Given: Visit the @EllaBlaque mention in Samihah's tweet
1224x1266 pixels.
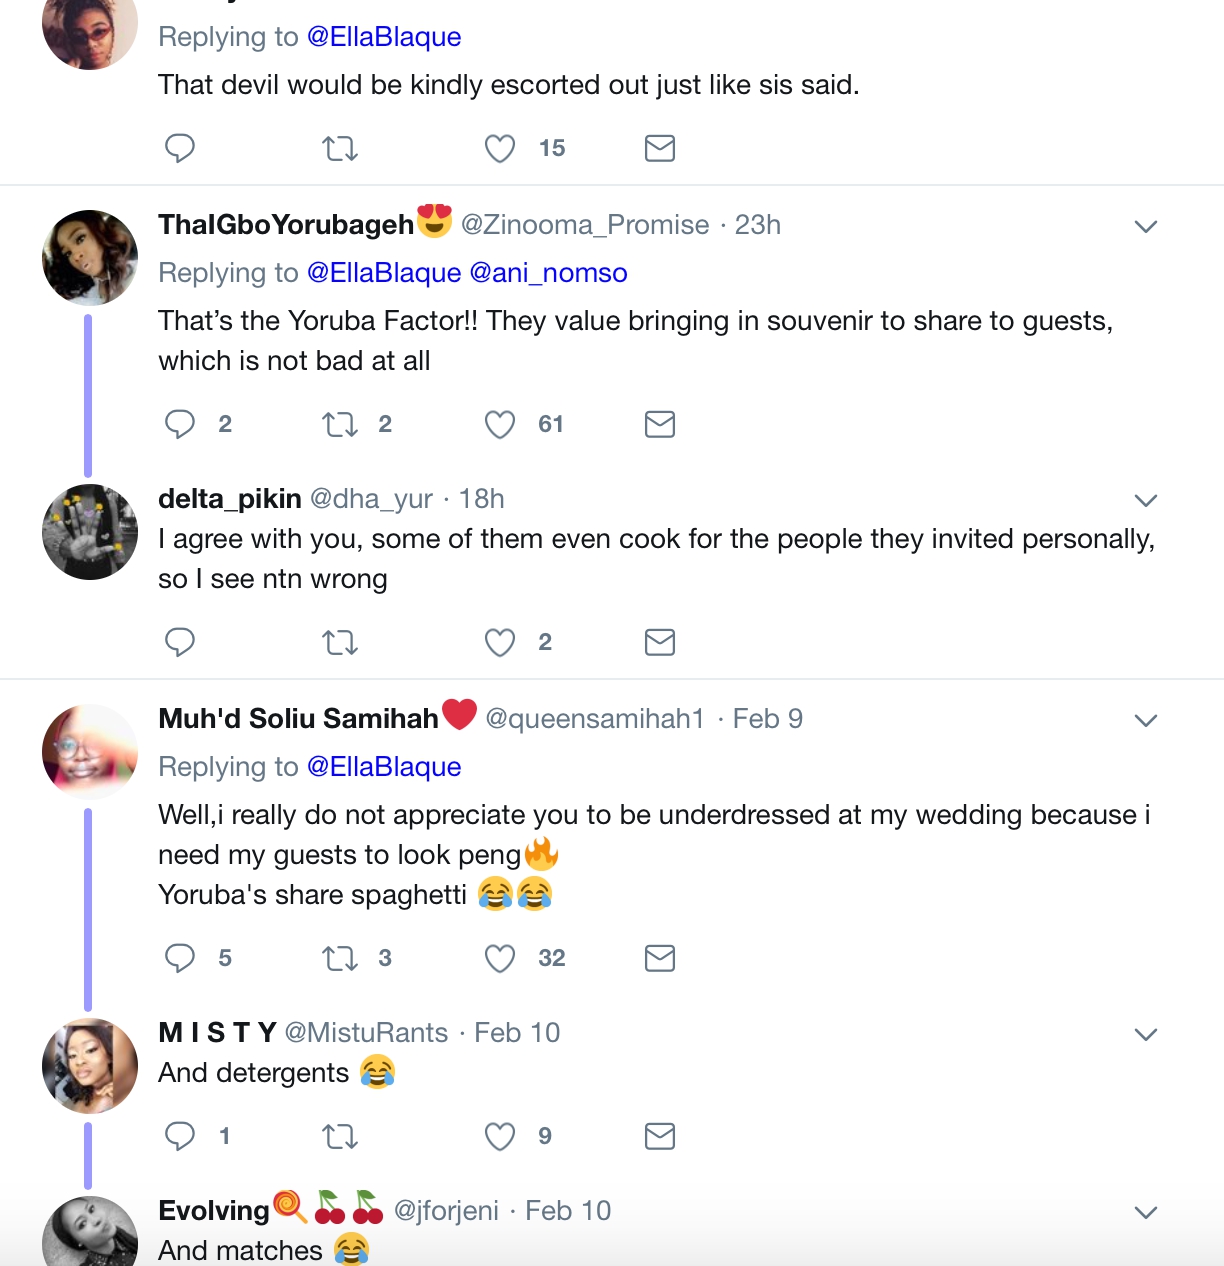Looking at the screenshot, I should point(384,767).
